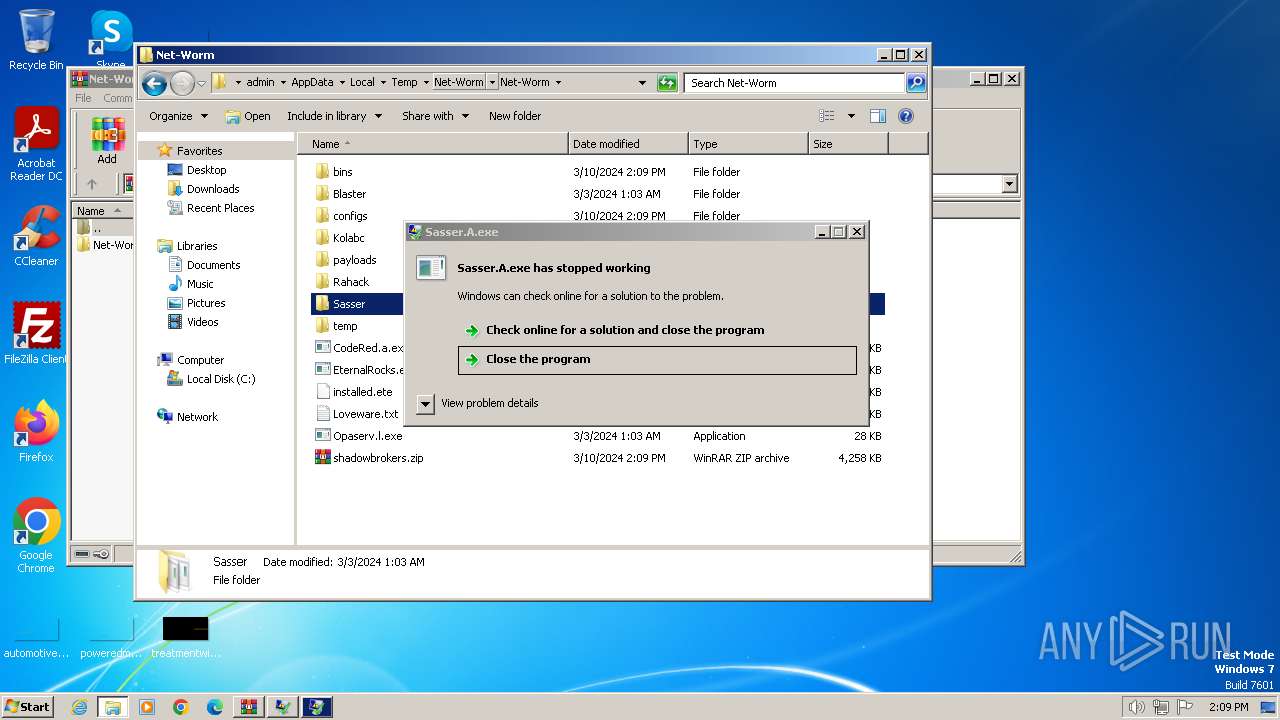Open Acrobat Reader DC desktop shortcut

point(36,145)
